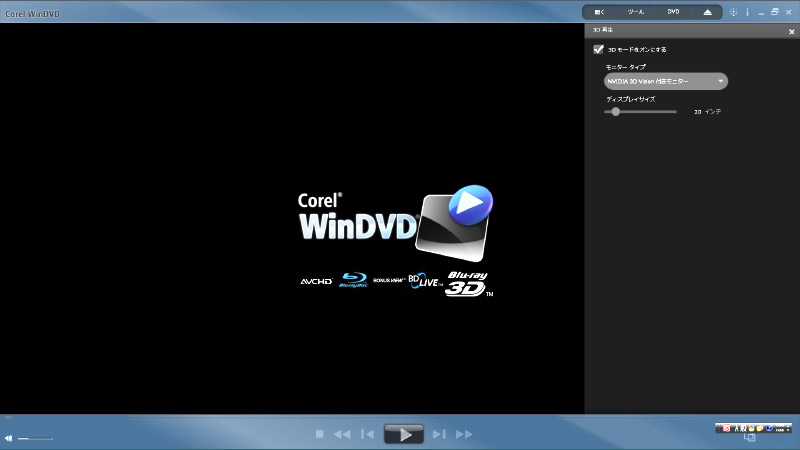The width and height of the screenshot is (800, 450).
Task: Skip to next chapter
Action: 439,434
